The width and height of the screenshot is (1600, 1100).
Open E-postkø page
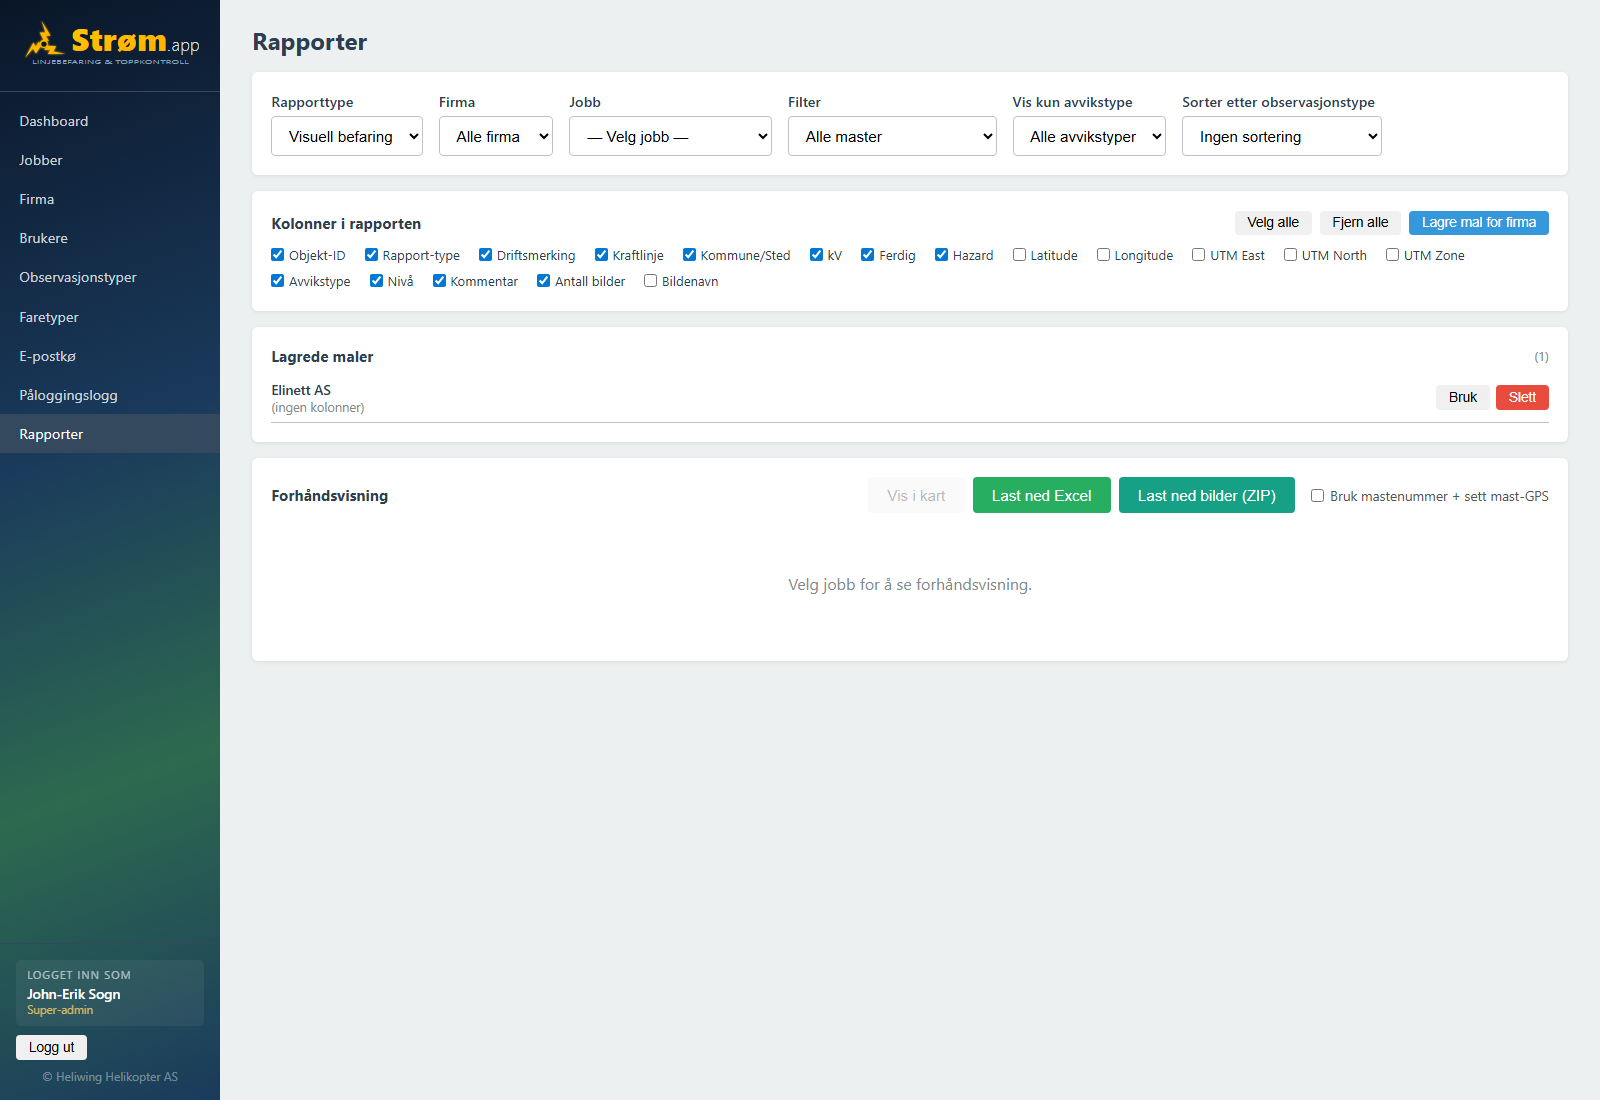coord(110,356)
